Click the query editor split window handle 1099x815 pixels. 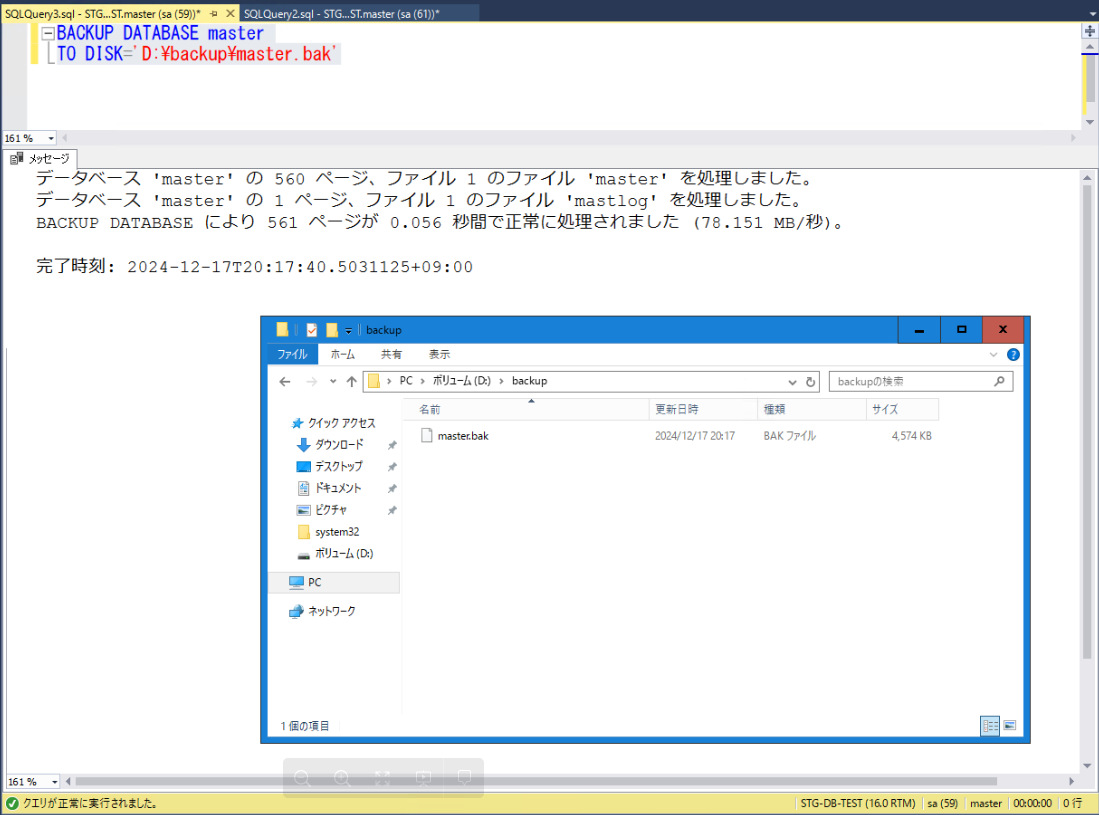coord(1089,31)
